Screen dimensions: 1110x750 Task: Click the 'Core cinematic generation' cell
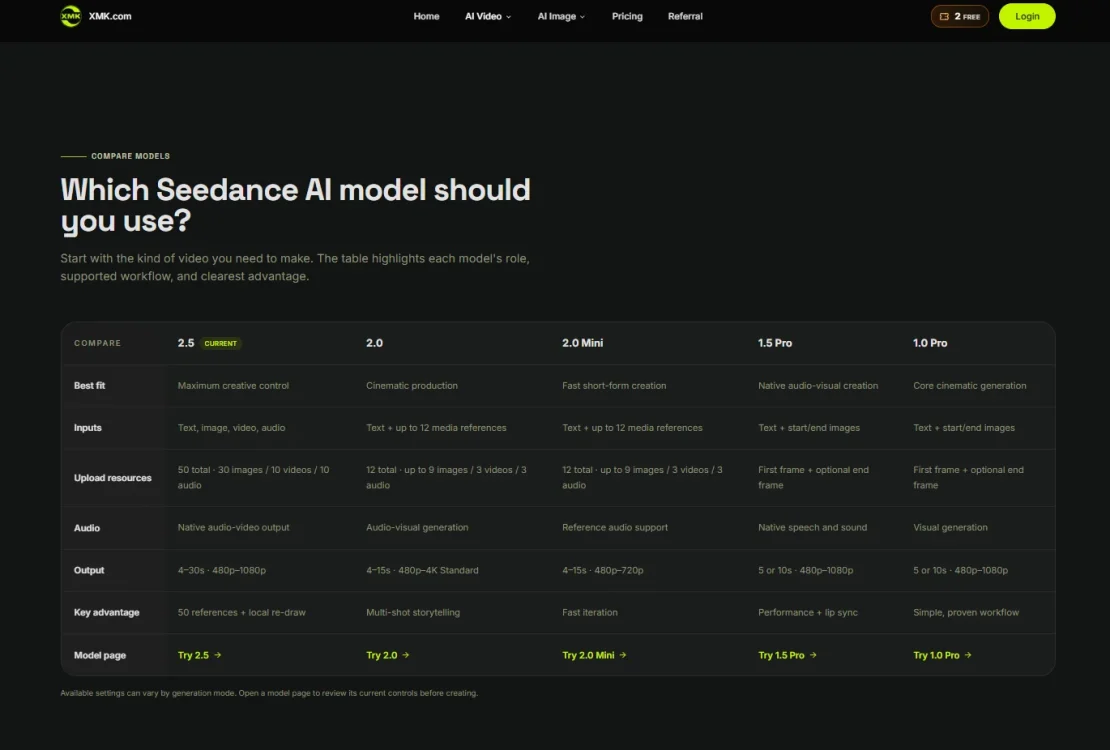point(970,386)
